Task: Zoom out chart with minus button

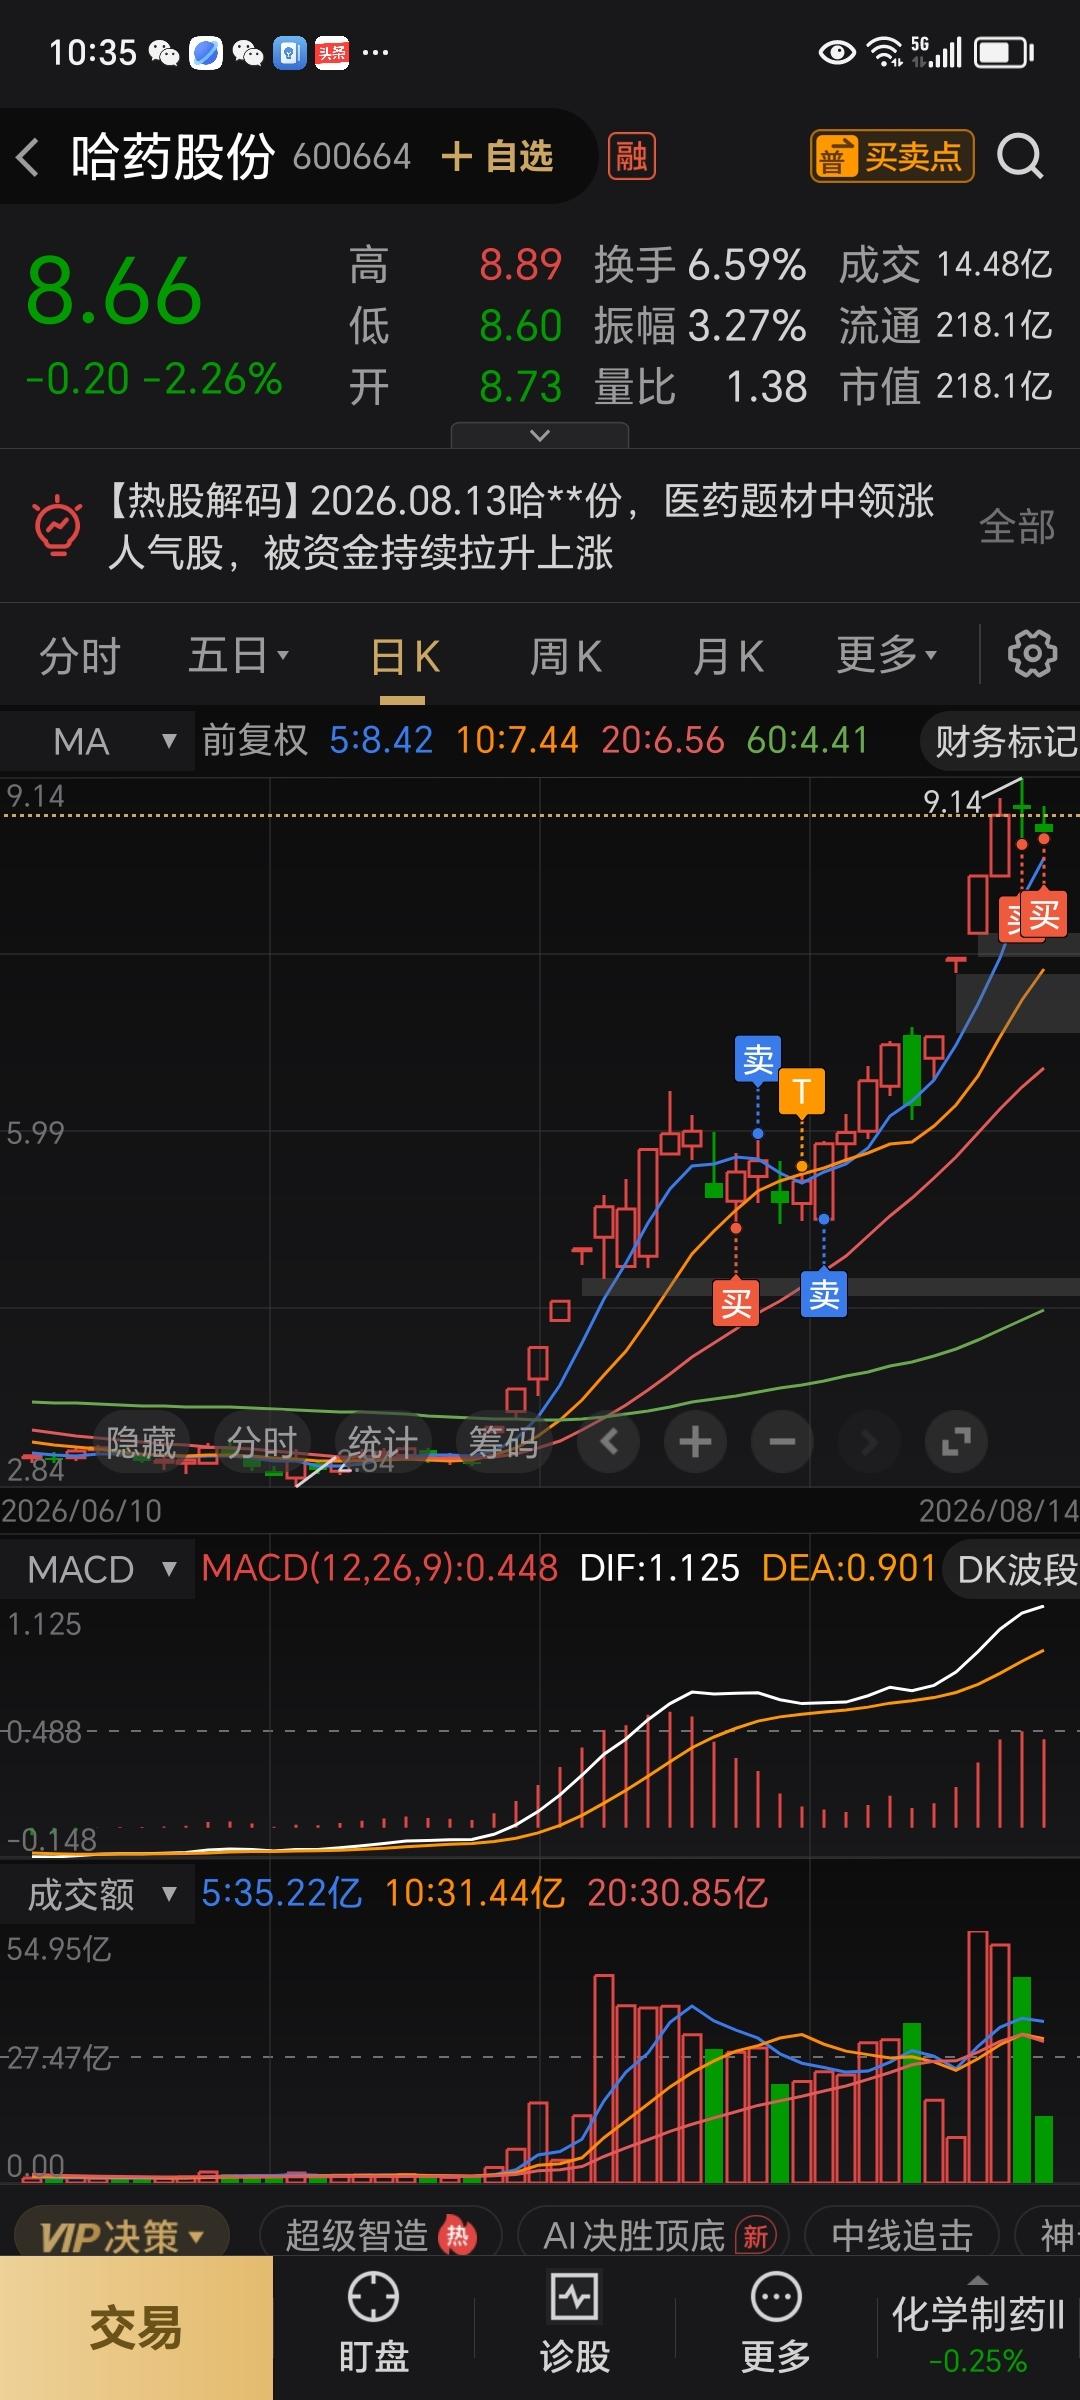Action: (782, 1441)
